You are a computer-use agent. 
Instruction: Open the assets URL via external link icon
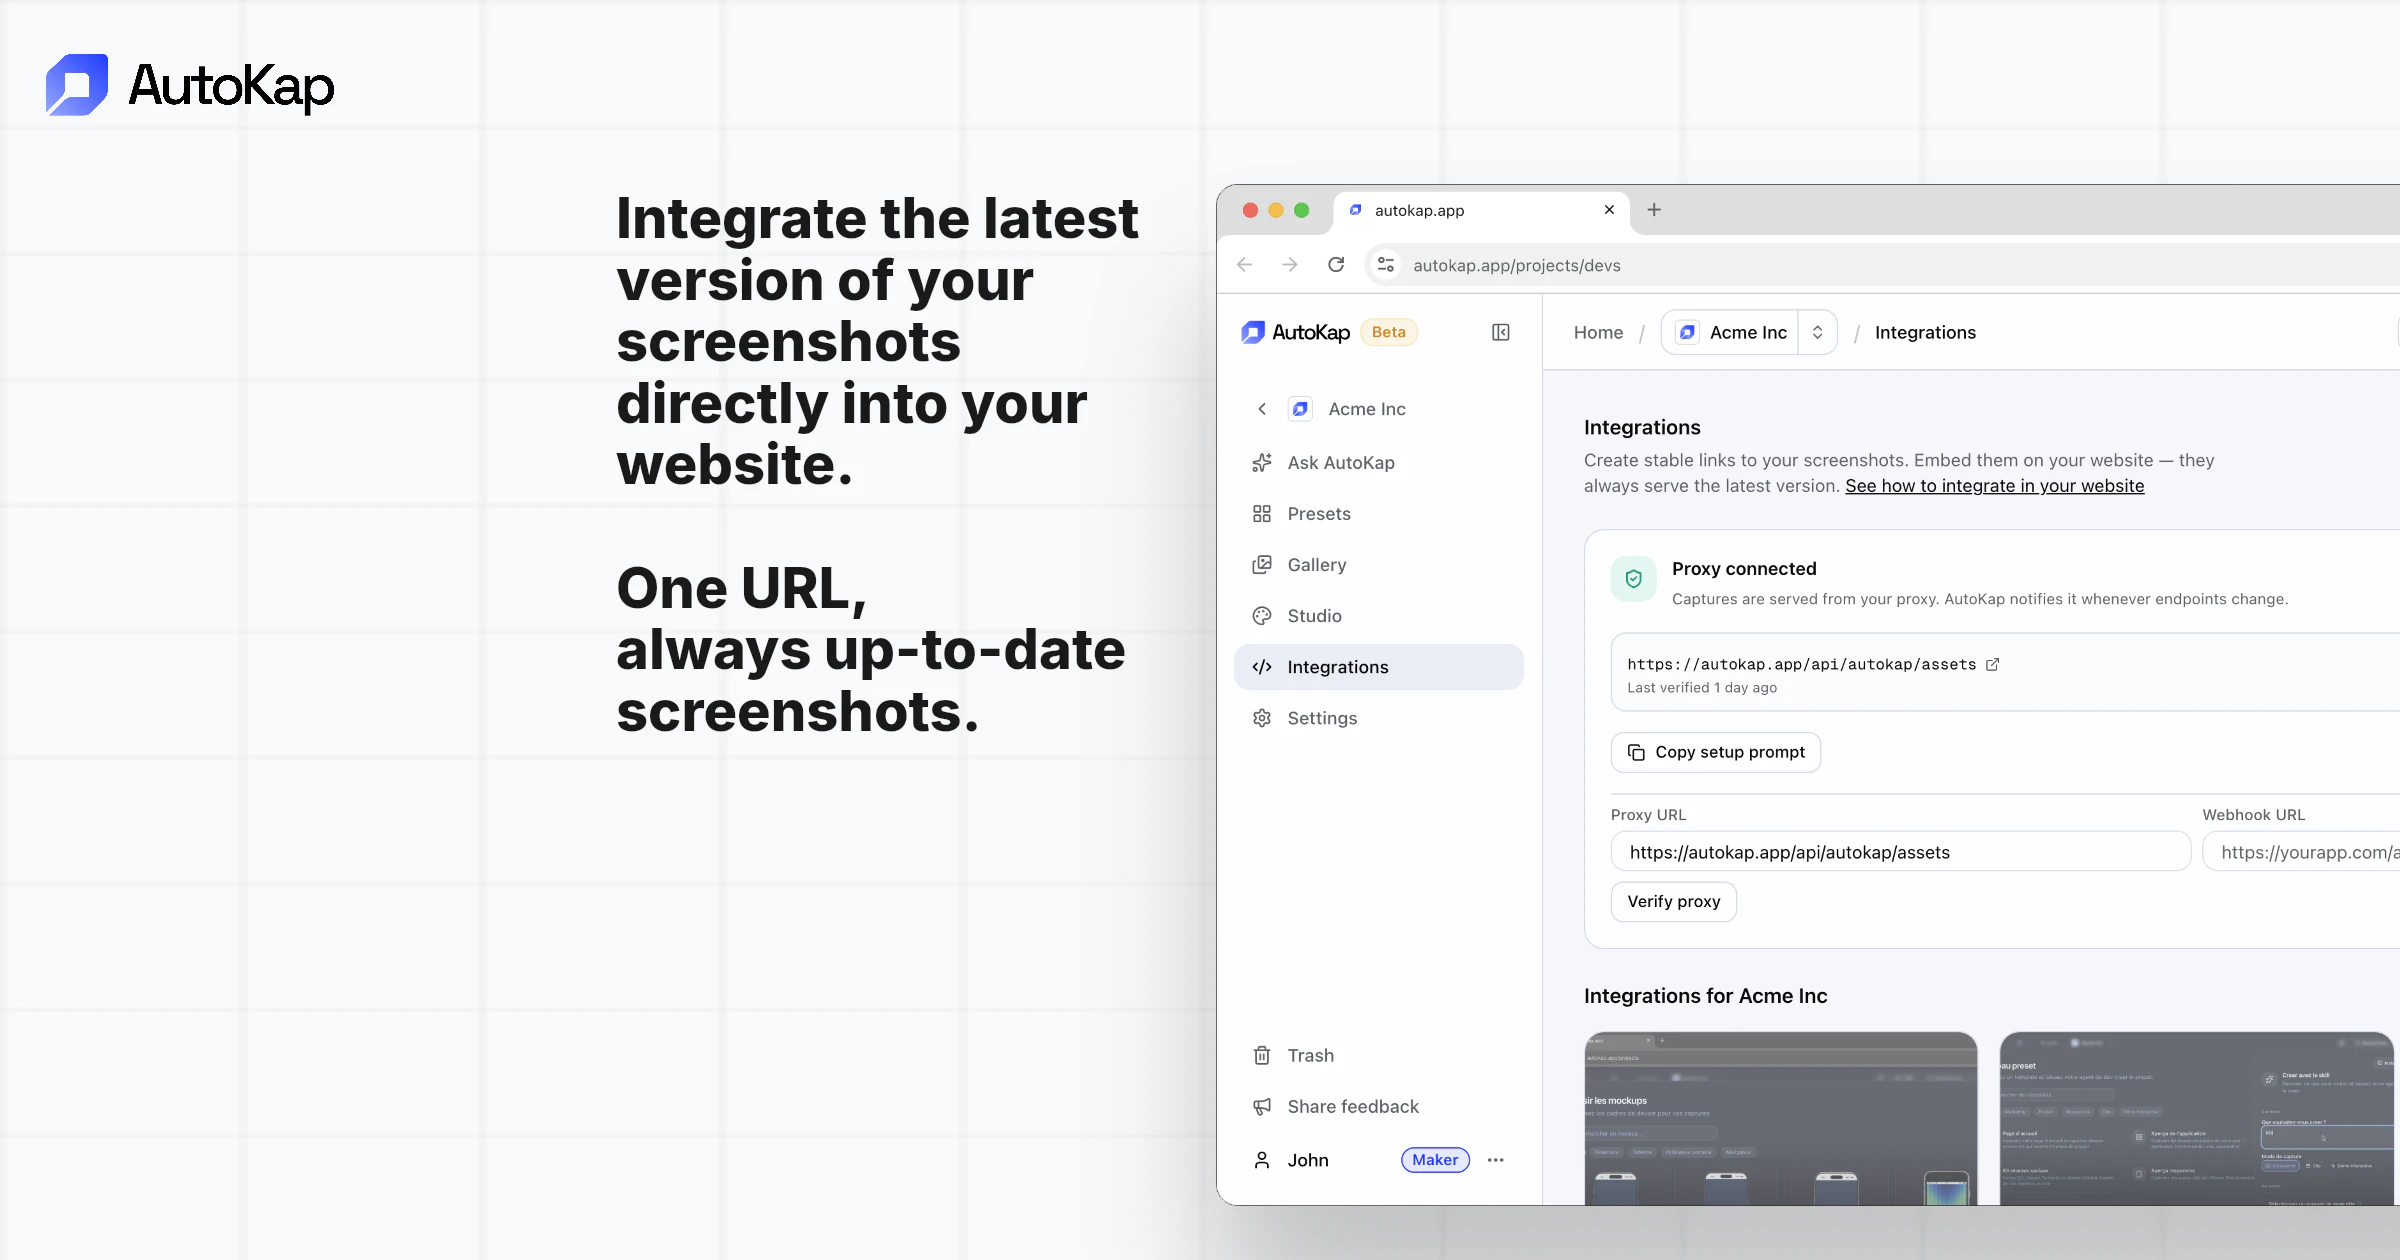[1993, 664]
